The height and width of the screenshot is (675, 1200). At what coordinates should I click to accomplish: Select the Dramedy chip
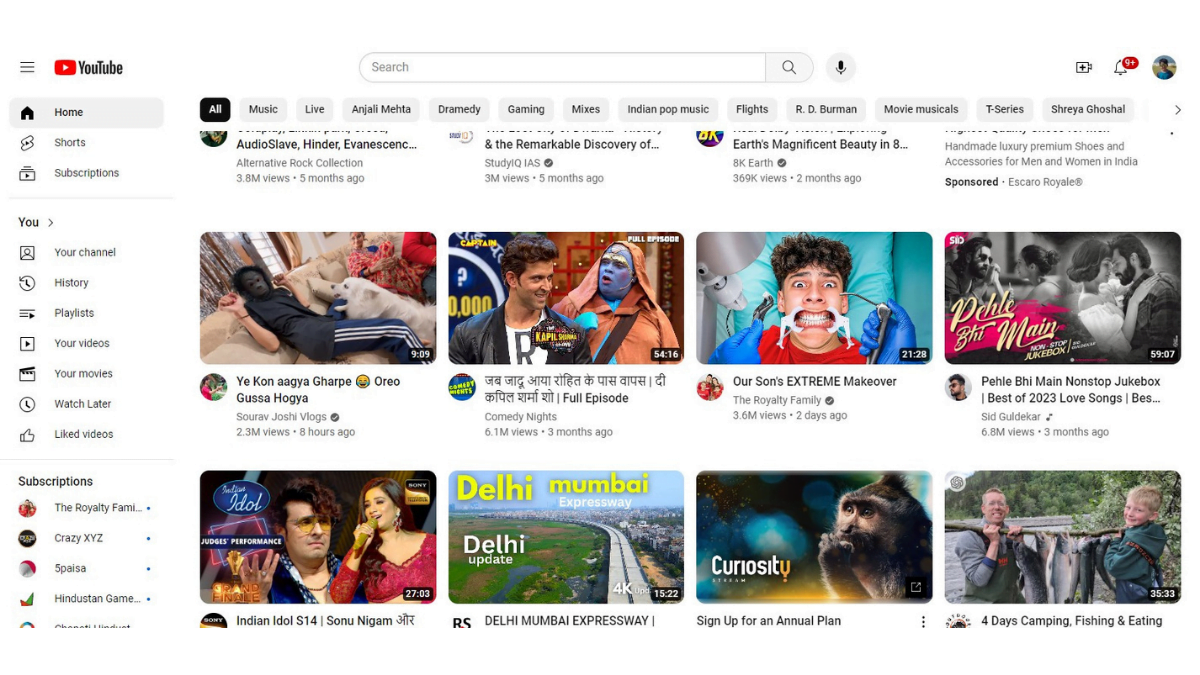pos(459,110)
